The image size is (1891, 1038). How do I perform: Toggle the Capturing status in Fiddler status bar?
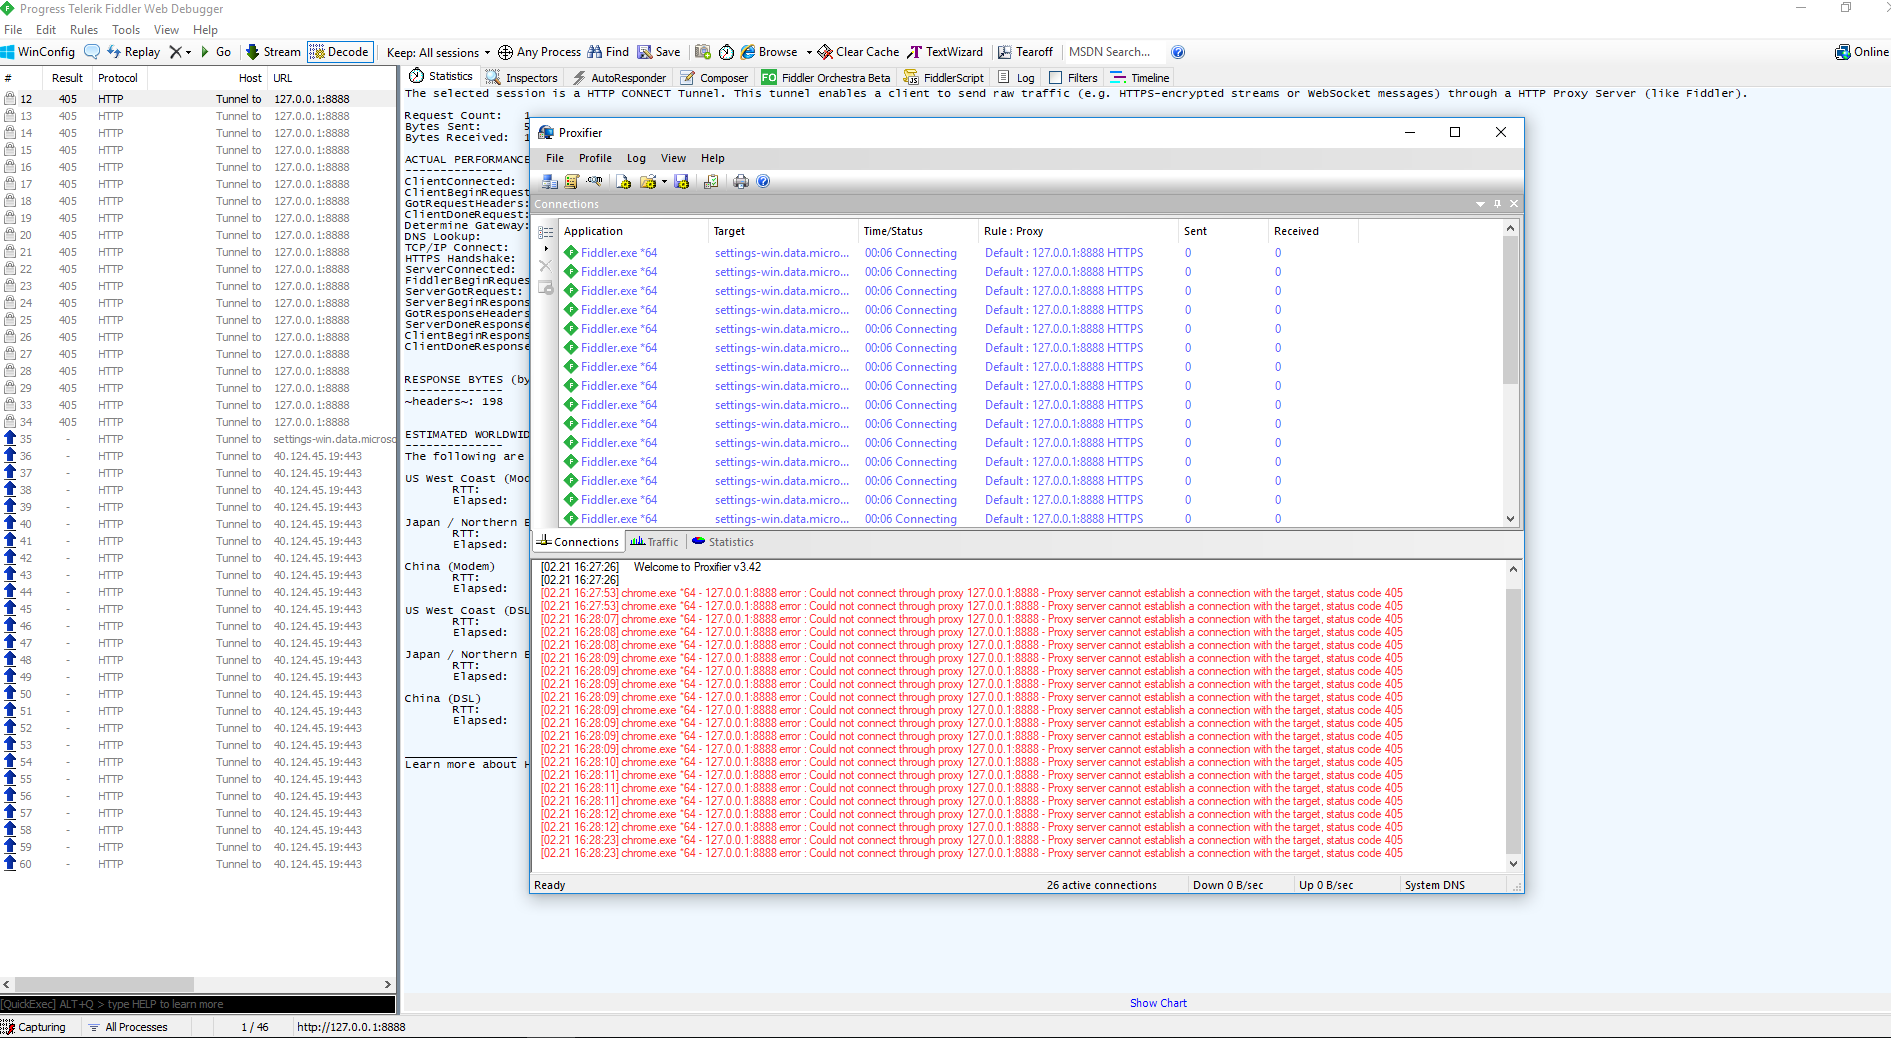click(34, 1027)
